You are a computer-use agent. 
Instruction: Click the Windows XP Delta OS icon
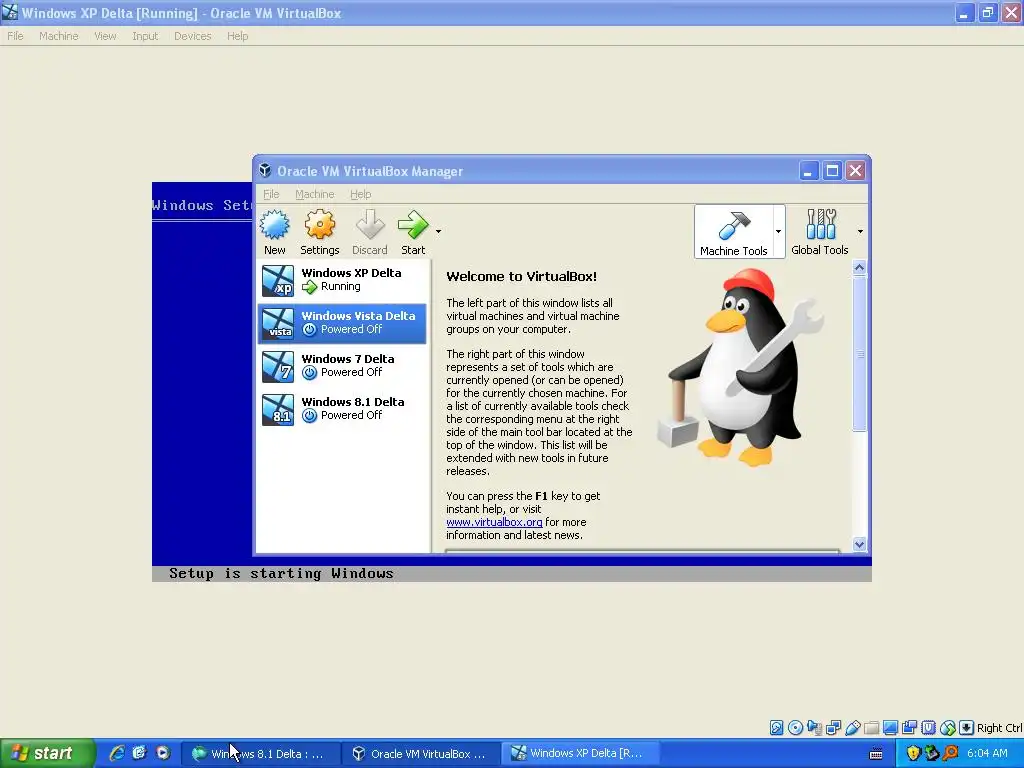tap(278, 281)
